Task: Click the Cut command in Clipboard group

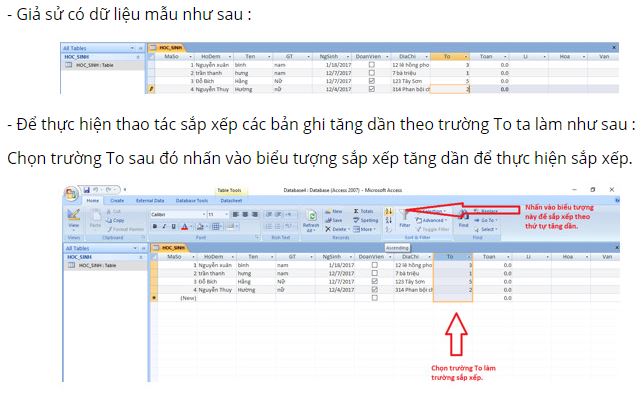Action: pos(113,212)
